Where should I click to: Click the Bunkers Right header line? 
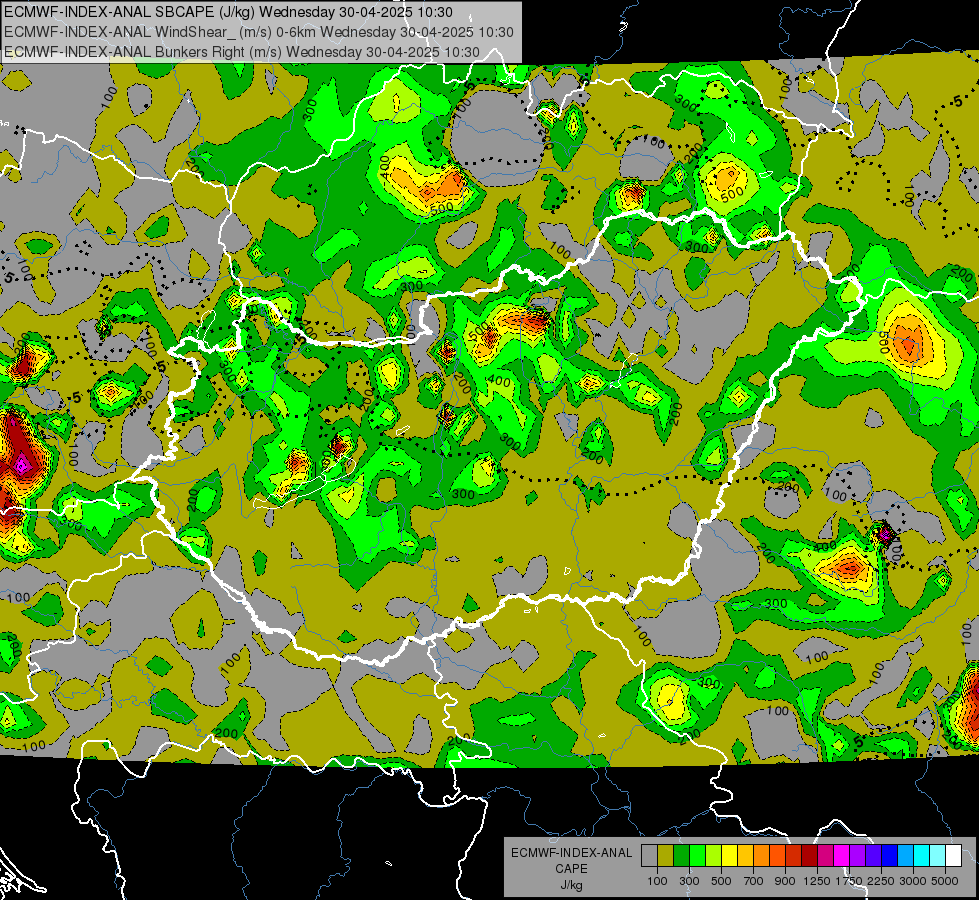pos(242,52)
